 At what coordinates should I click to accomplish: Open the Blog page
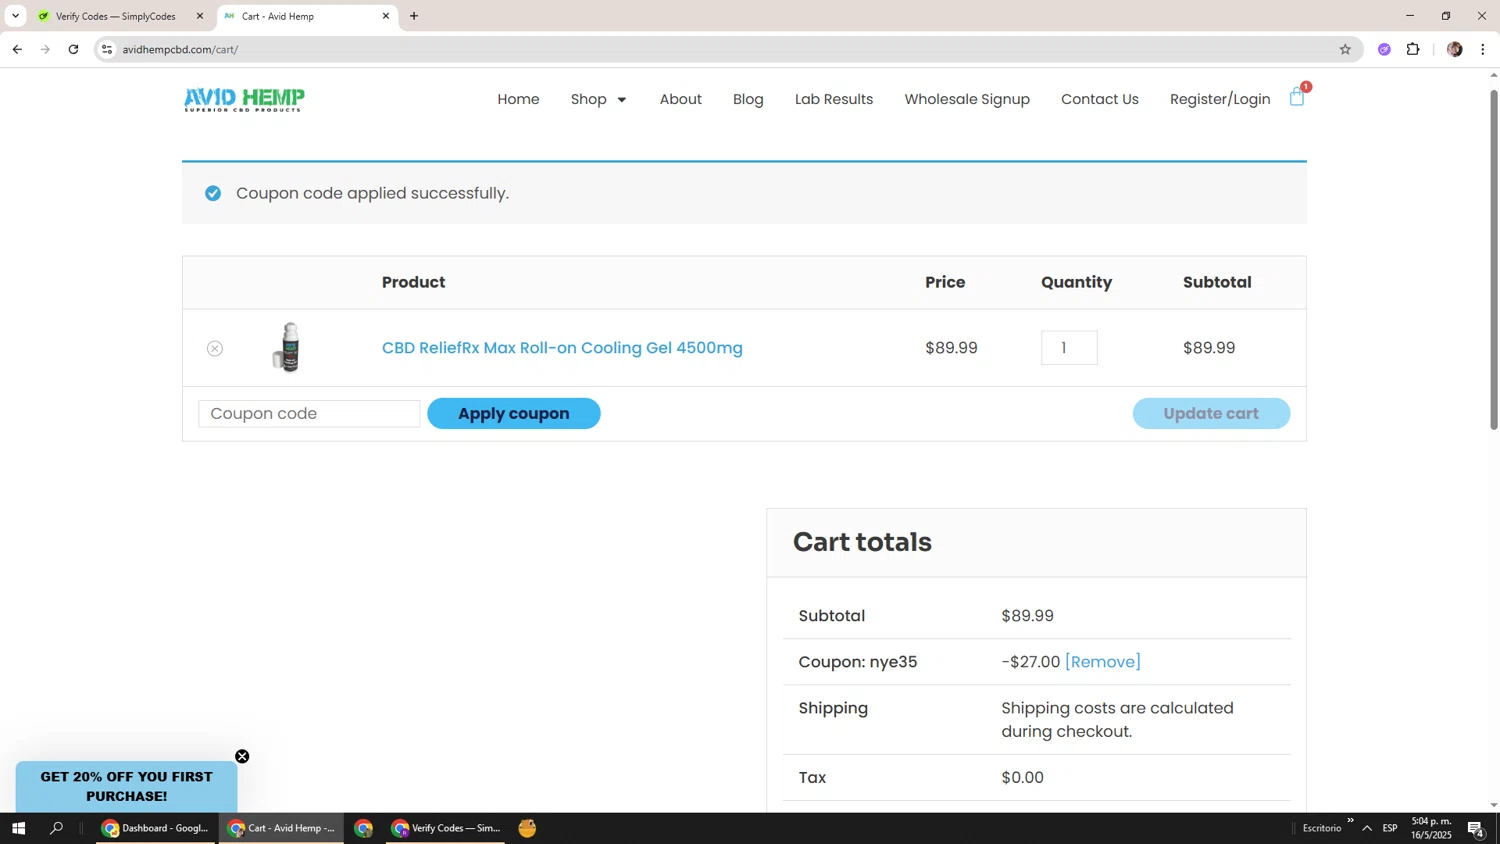coord(748,99)
